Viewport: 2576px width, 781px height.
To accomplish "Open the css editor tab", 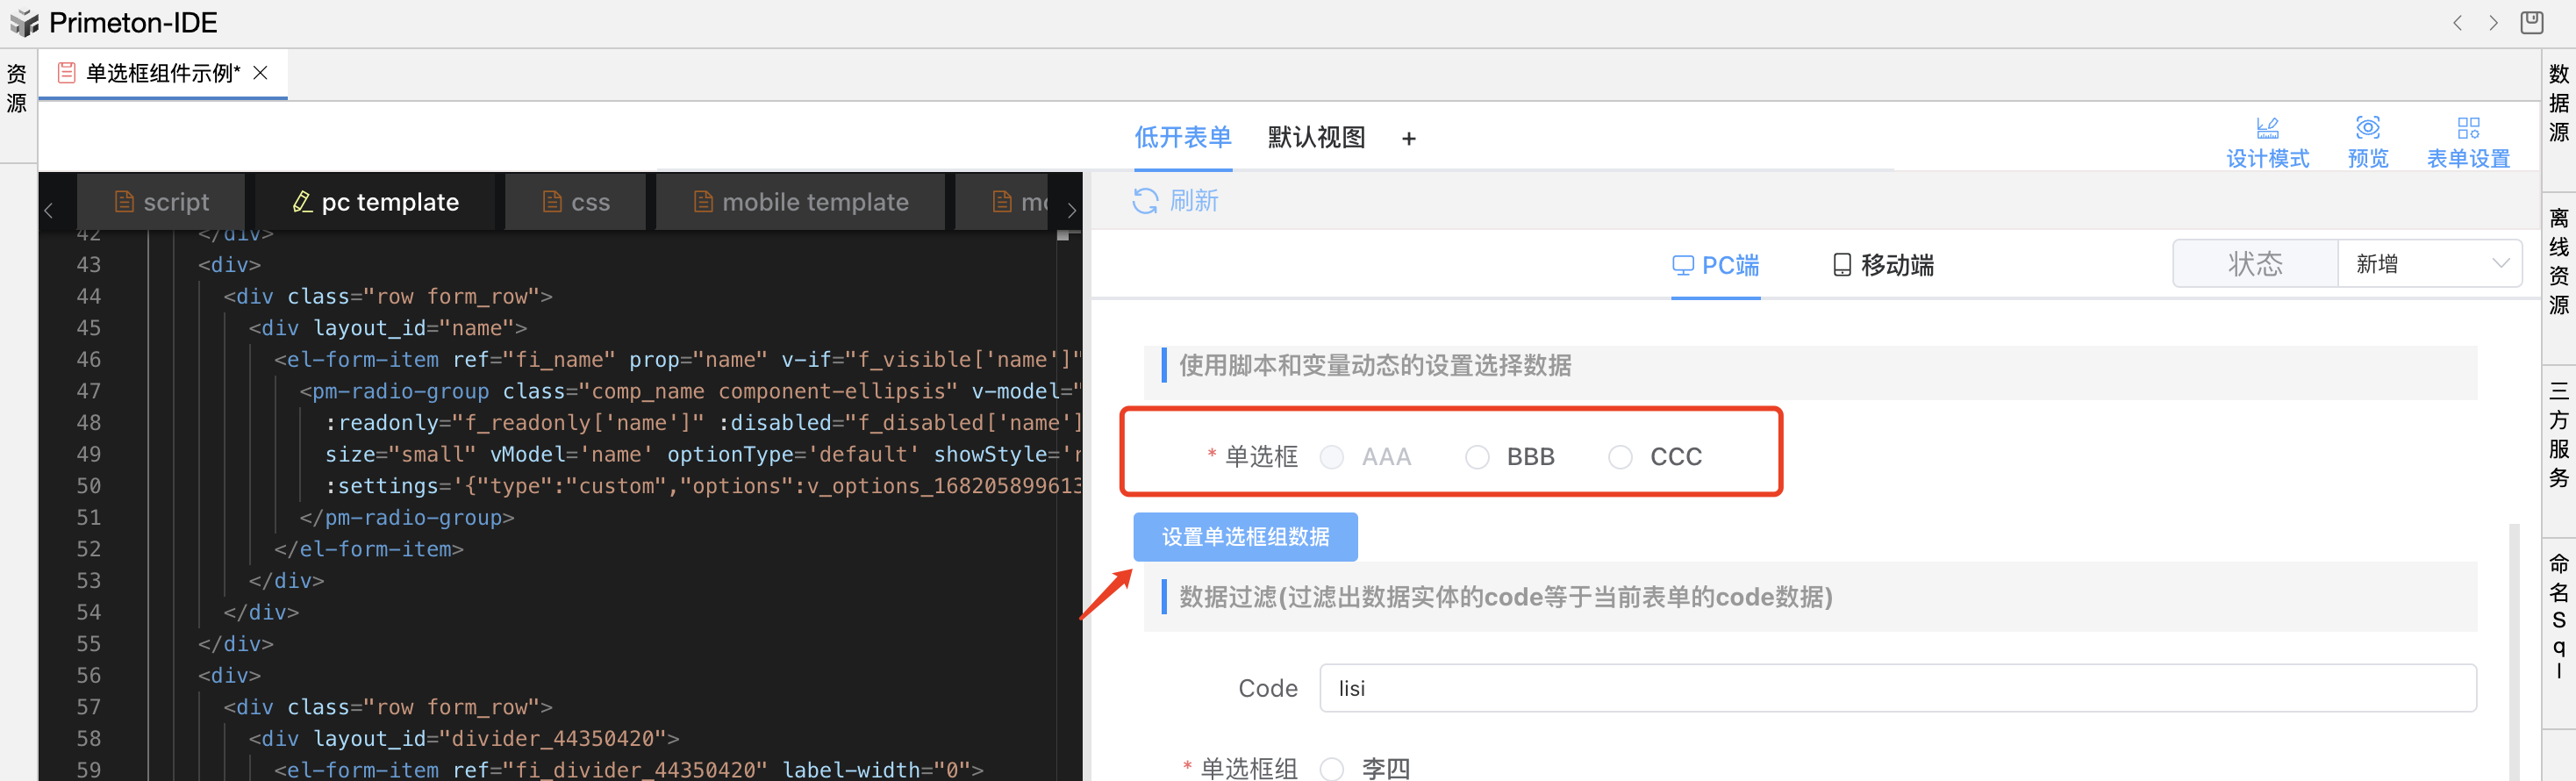I will click(x=576, y=202).
